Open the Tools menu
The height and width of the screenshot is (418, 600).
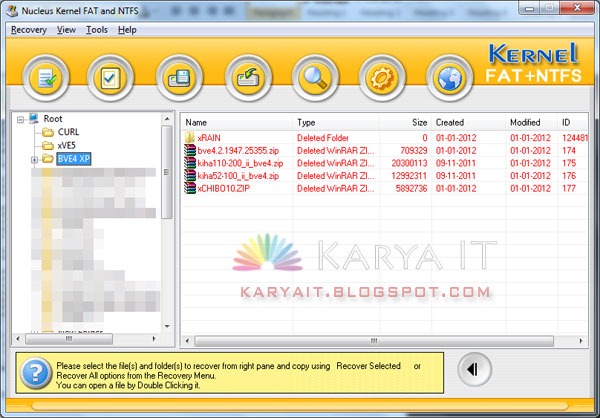click(96, 30)
